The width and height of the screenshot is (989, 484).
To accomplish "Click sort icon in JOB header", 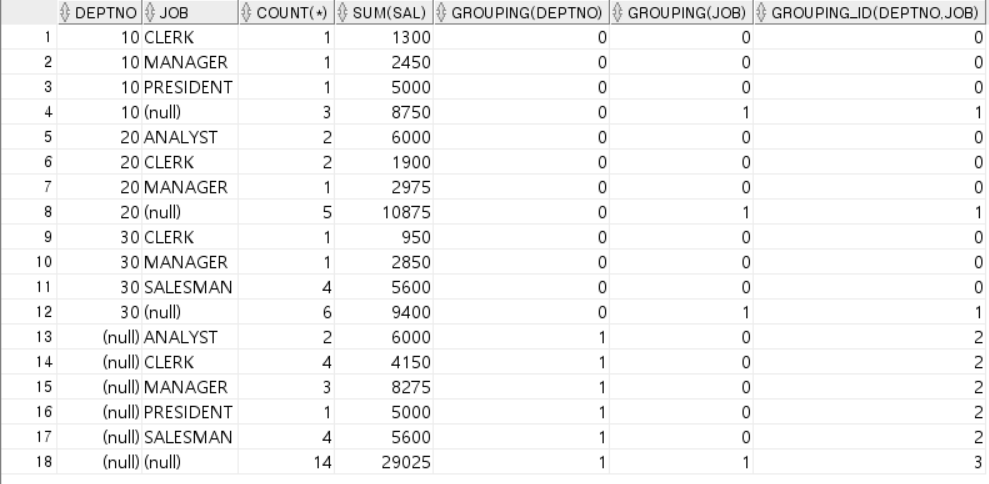I will tap(150, 13).
